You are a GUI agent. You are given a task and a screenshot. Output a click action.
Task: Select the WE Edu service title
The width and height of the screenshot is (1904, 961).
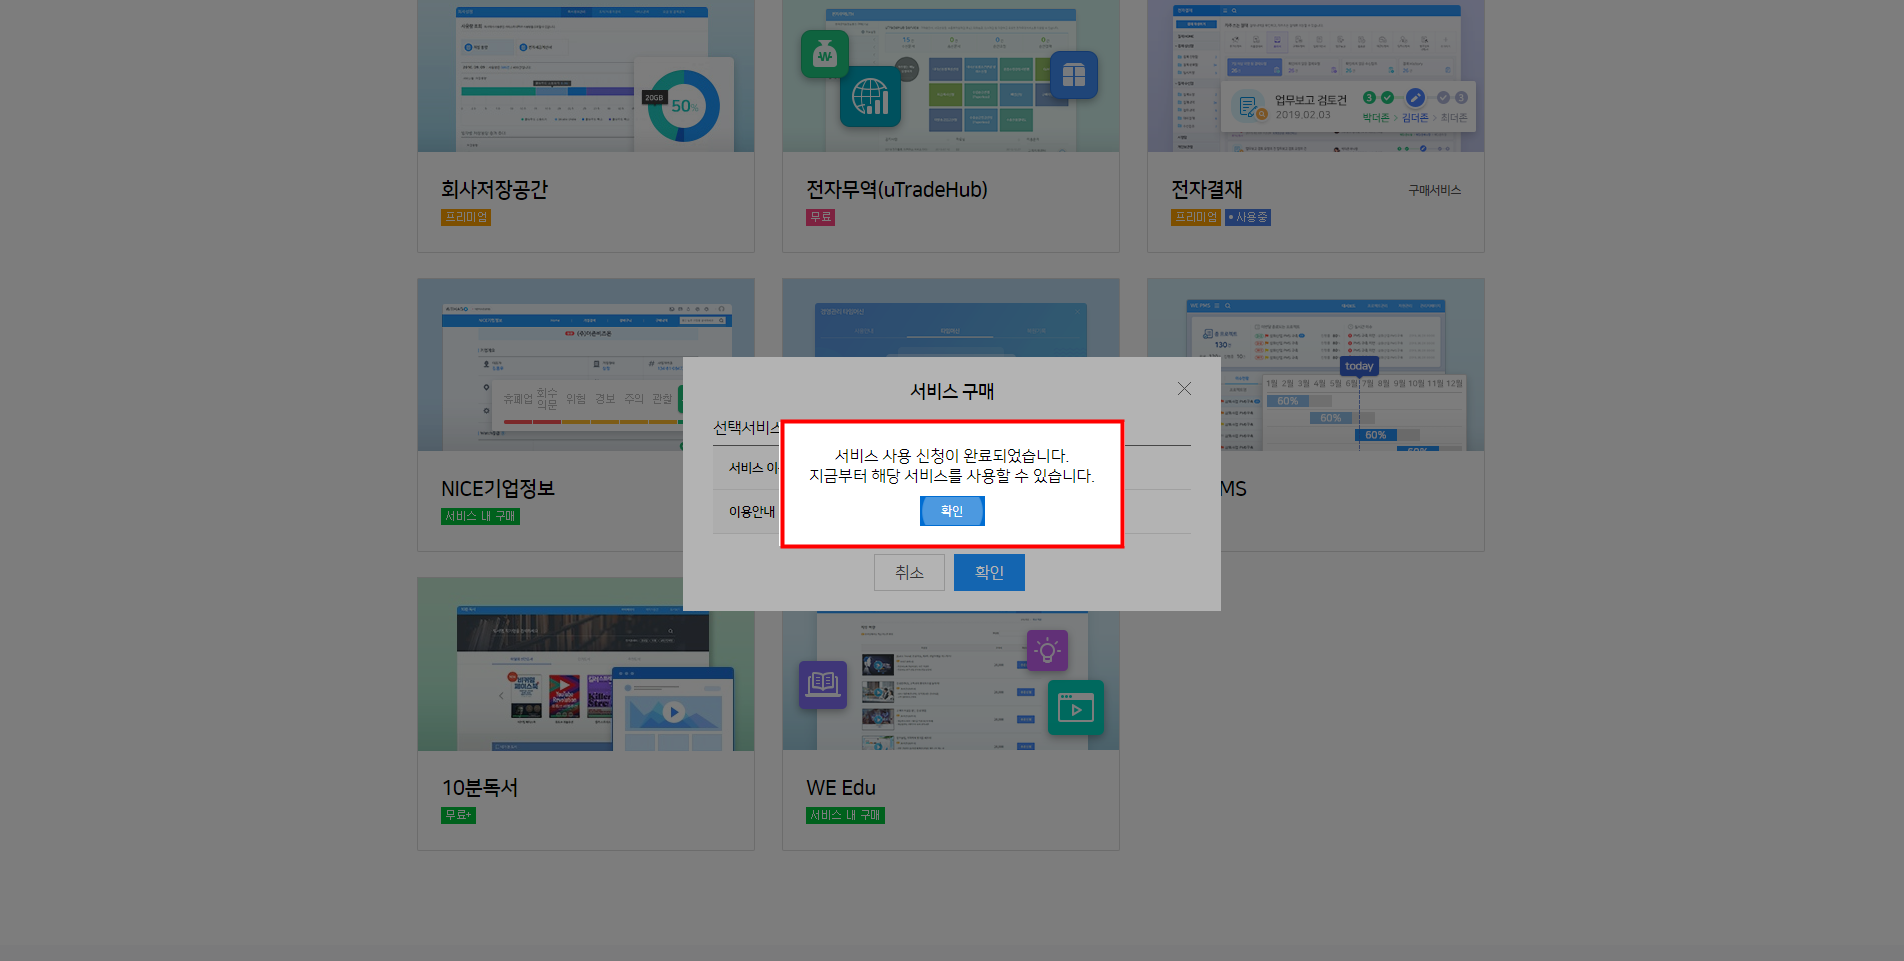pos(841,788)
